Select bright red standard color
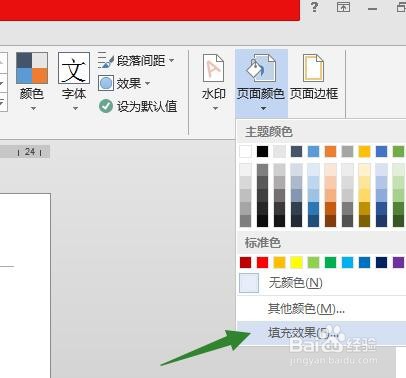The image size is (406, 378). [262, 262]
